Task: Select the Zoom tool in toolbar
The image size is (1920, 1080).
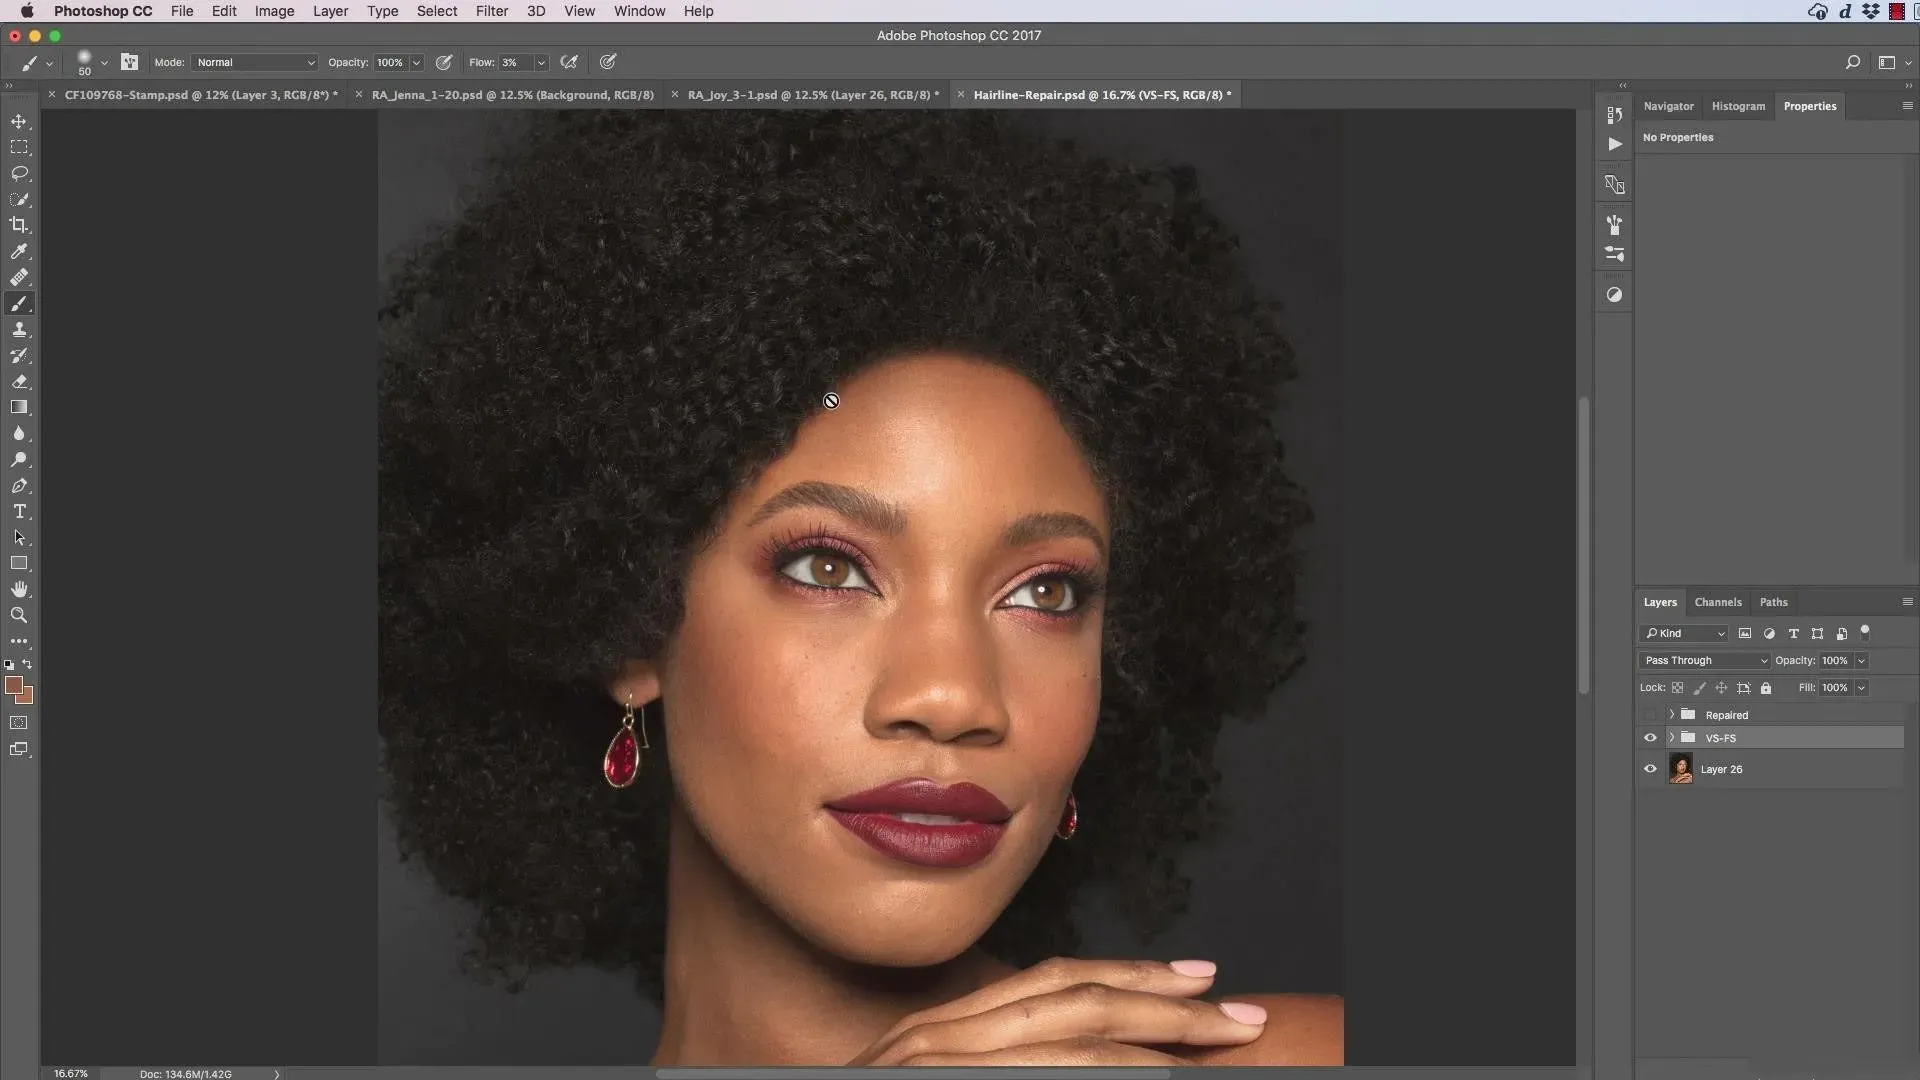Action: (x=19, y=616)
